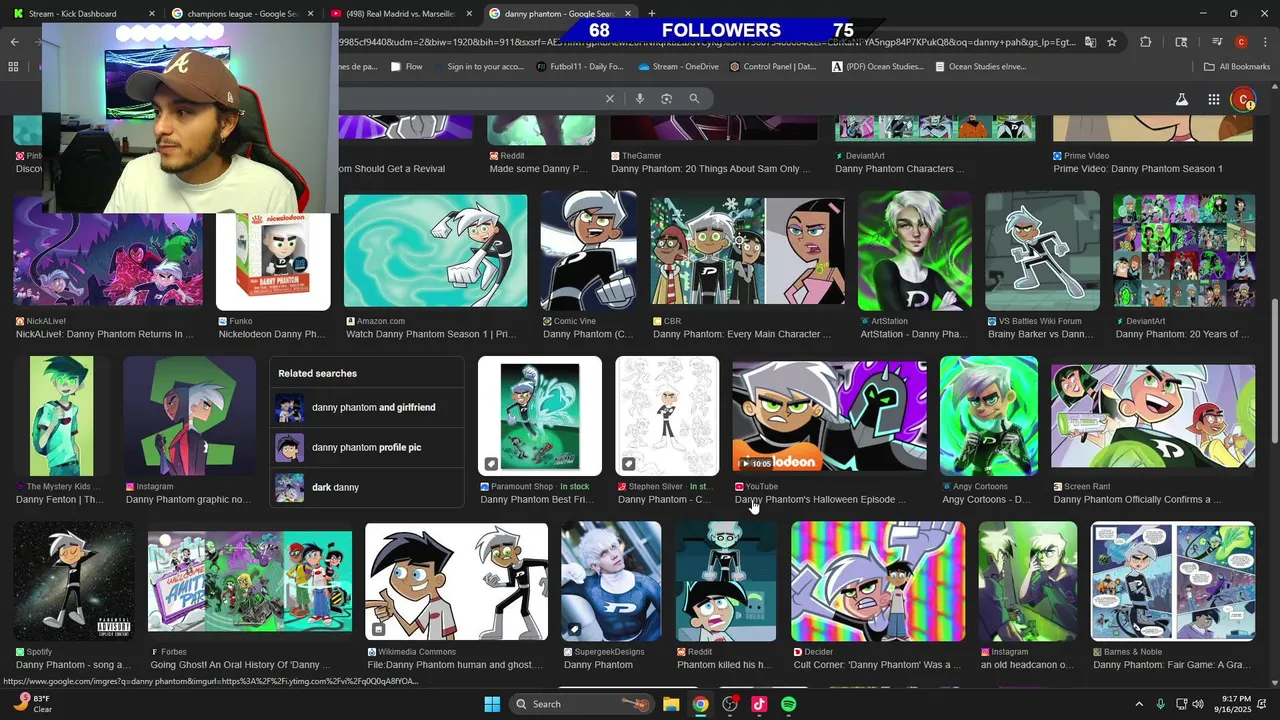Open the Chrome profile C button
Viewport: 1280px width, 720px height.
click(x=1241, y=42)
